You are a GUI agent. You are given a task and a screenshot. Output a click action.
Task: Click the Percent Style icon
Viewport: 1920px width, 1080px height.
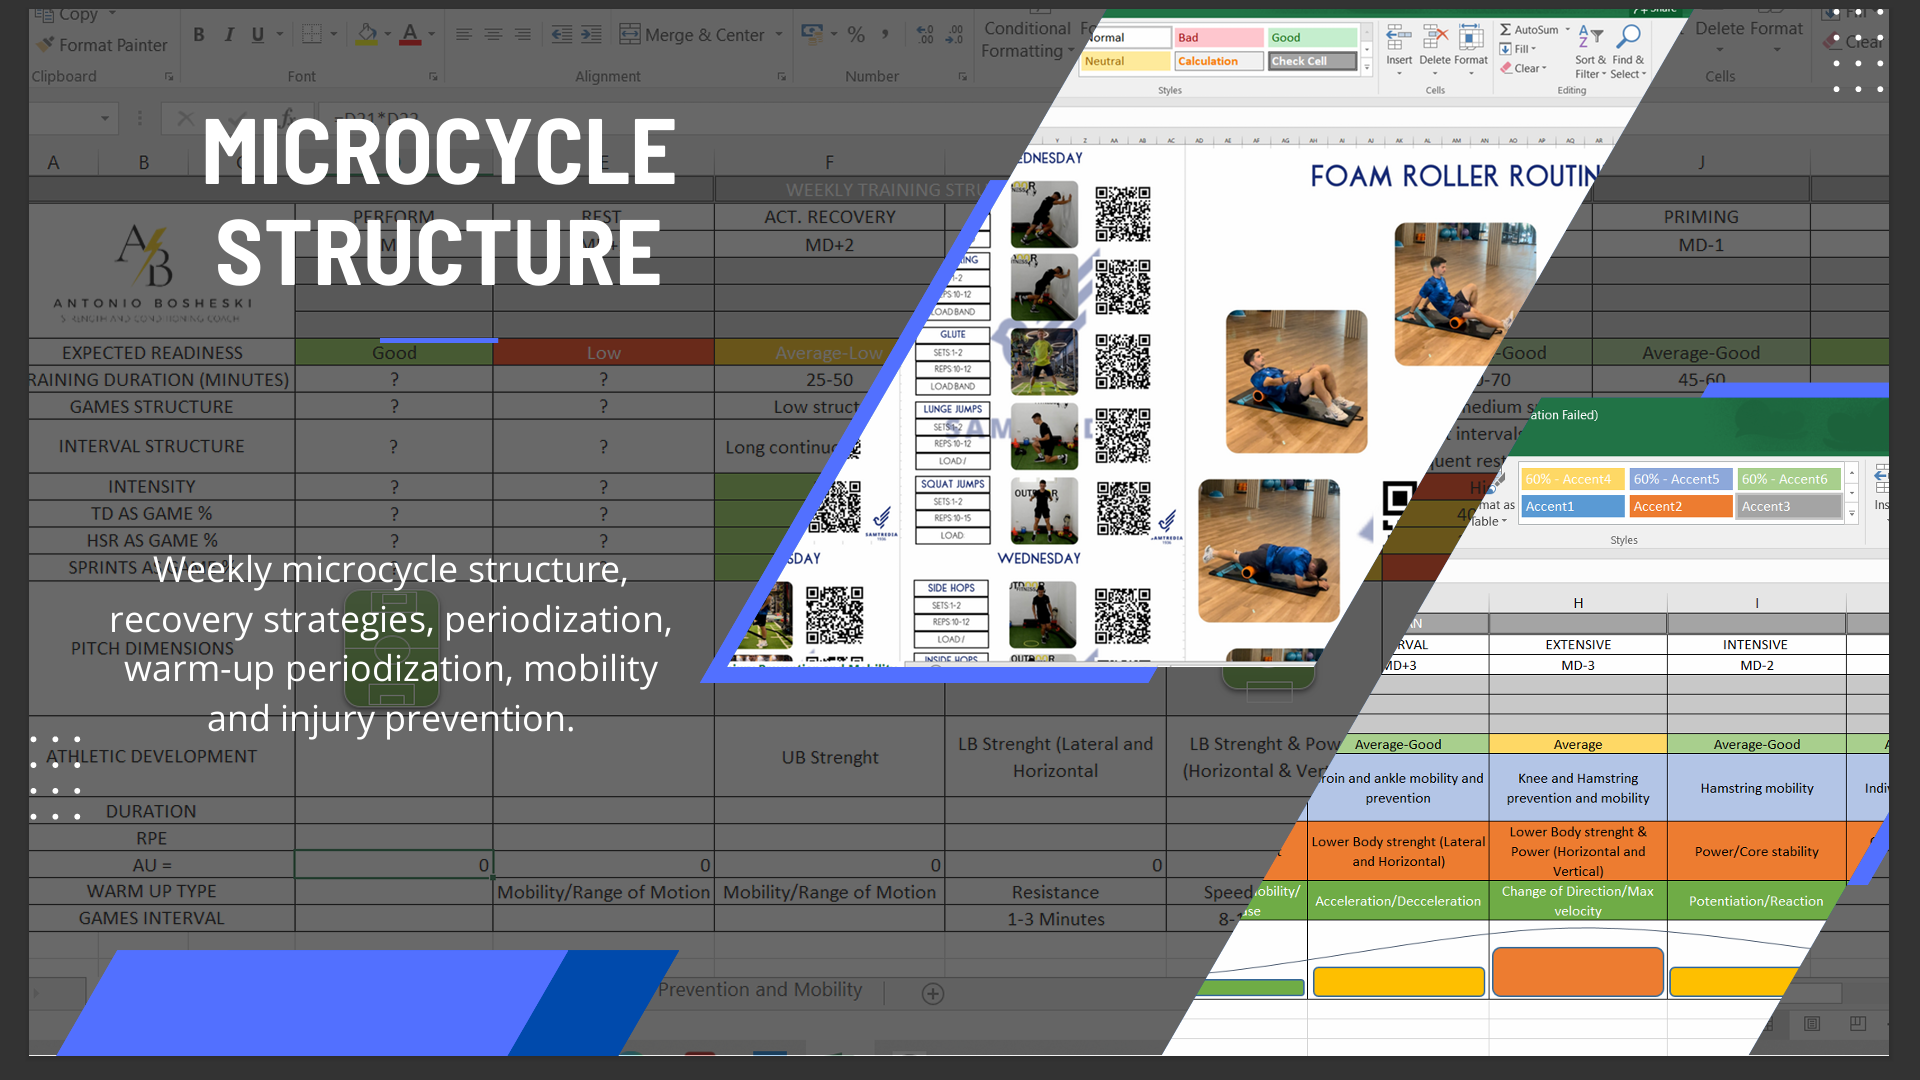856,35
